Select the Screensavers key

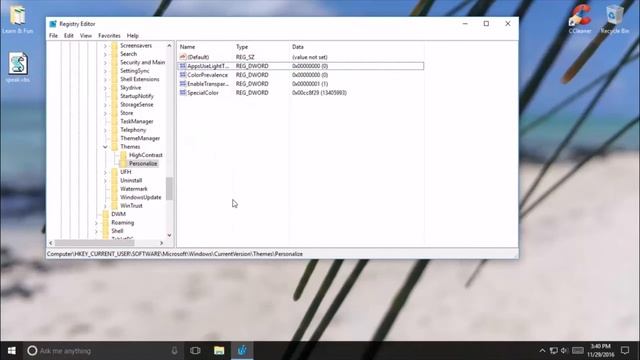[x=136, y=46]
